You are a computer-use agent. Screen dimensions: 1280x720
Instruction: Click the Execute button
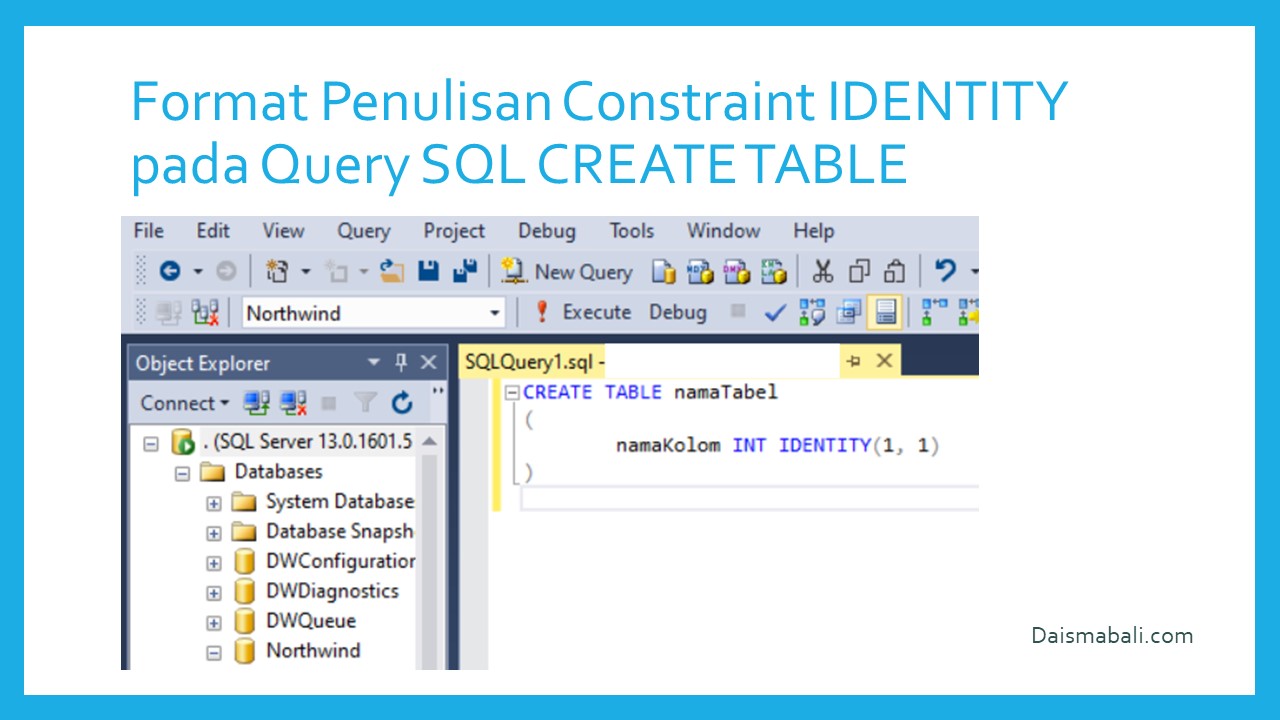(x=583, y=313)
